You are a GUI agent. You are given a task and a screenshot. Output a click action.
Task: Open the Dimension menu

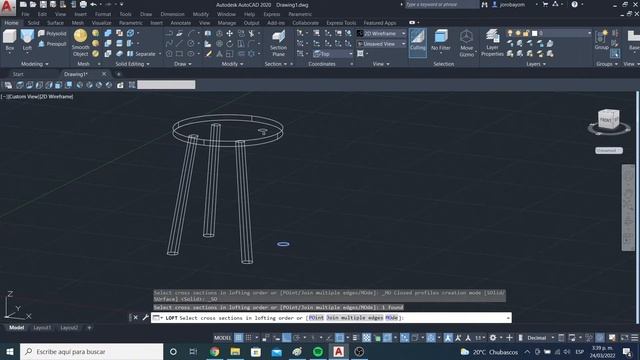coord(172,14)
